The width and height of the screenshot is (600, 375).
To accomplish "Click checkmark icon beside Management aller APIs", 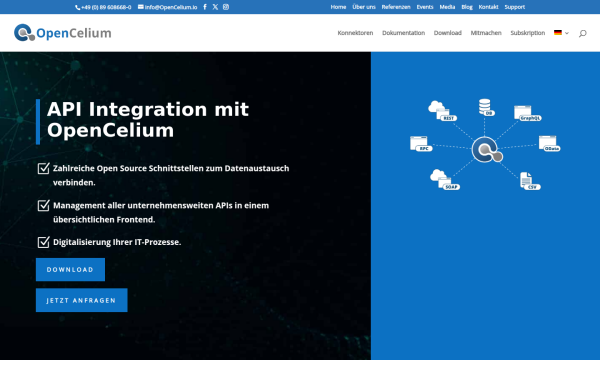I will click(x=44, y=205).
